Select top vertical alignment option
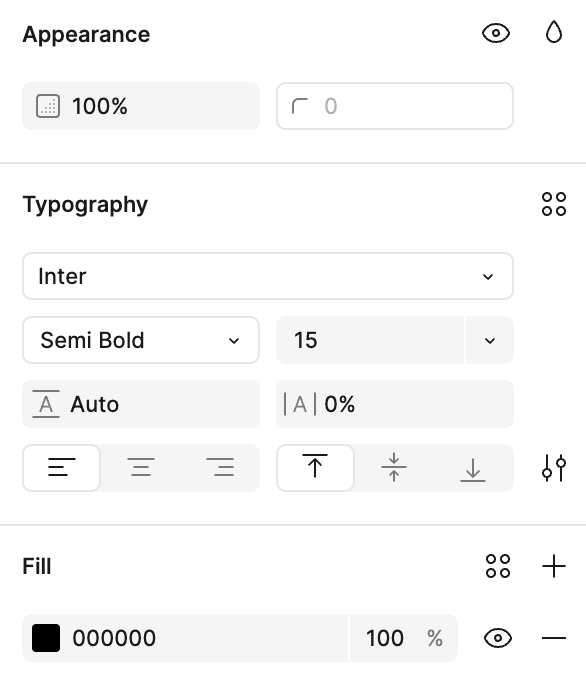The image size is (586, 680). 315,468
